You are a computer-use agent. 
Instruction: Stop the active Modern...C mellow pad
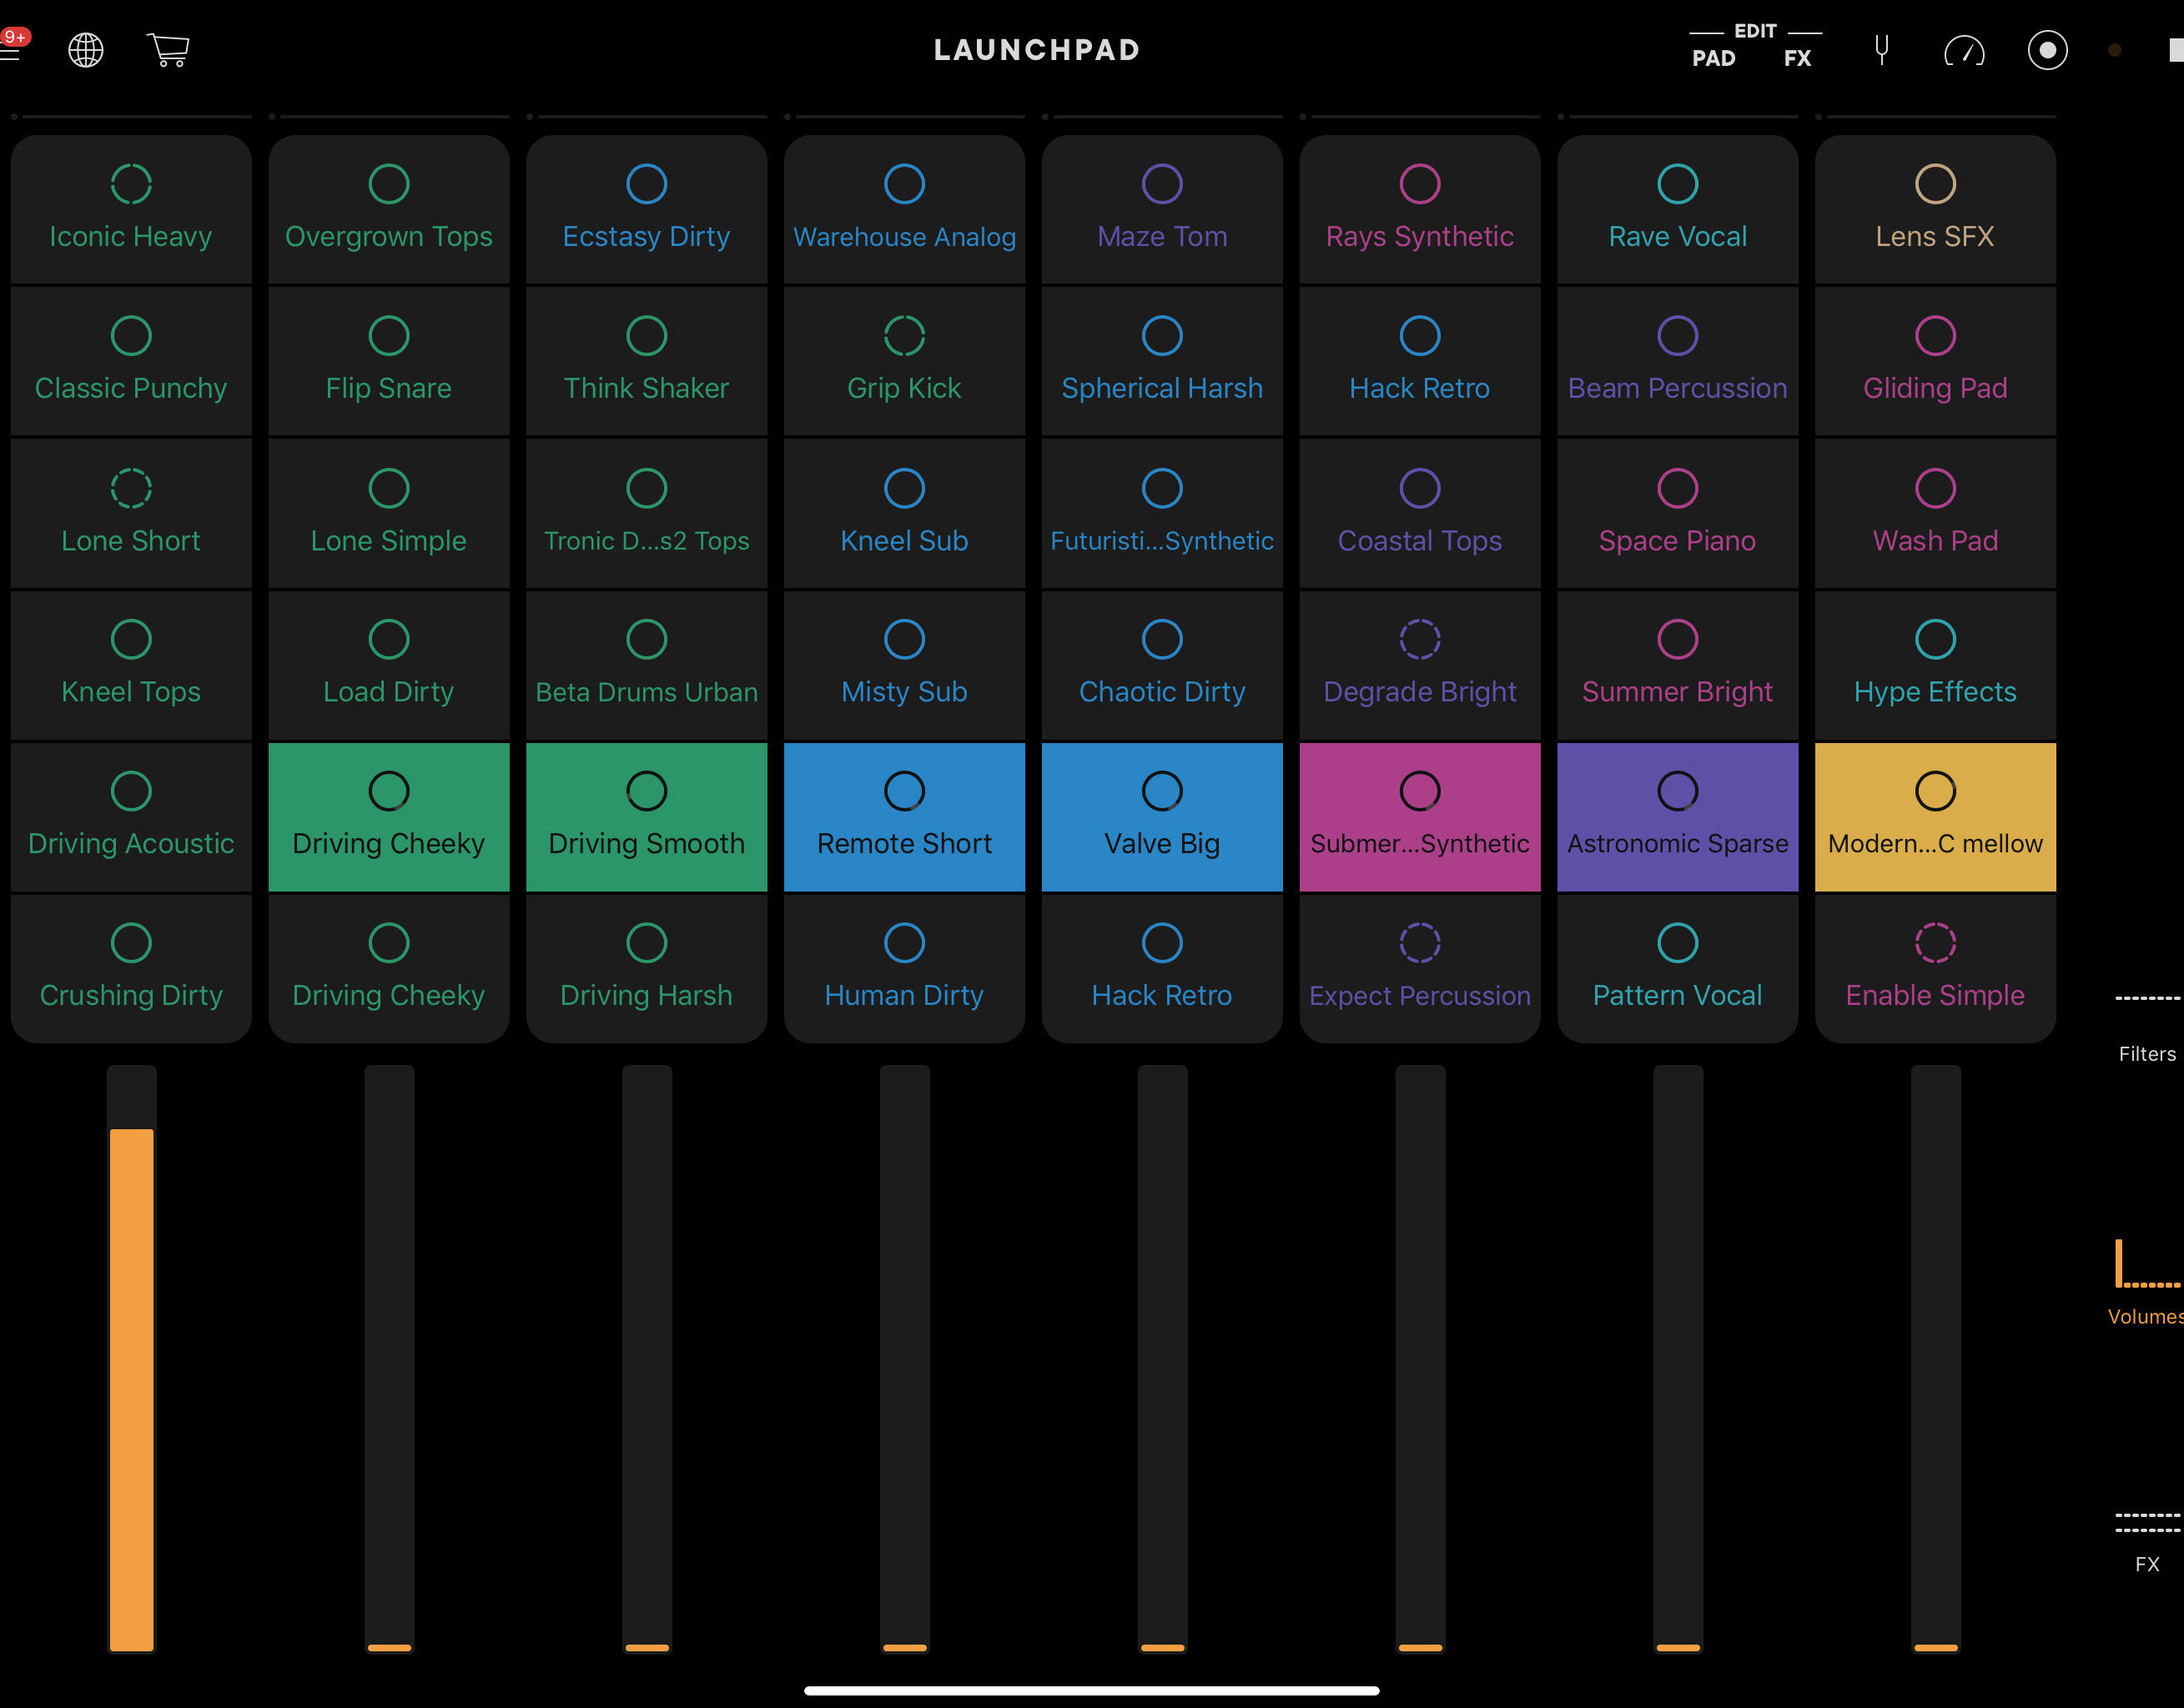click(1935, 817)
